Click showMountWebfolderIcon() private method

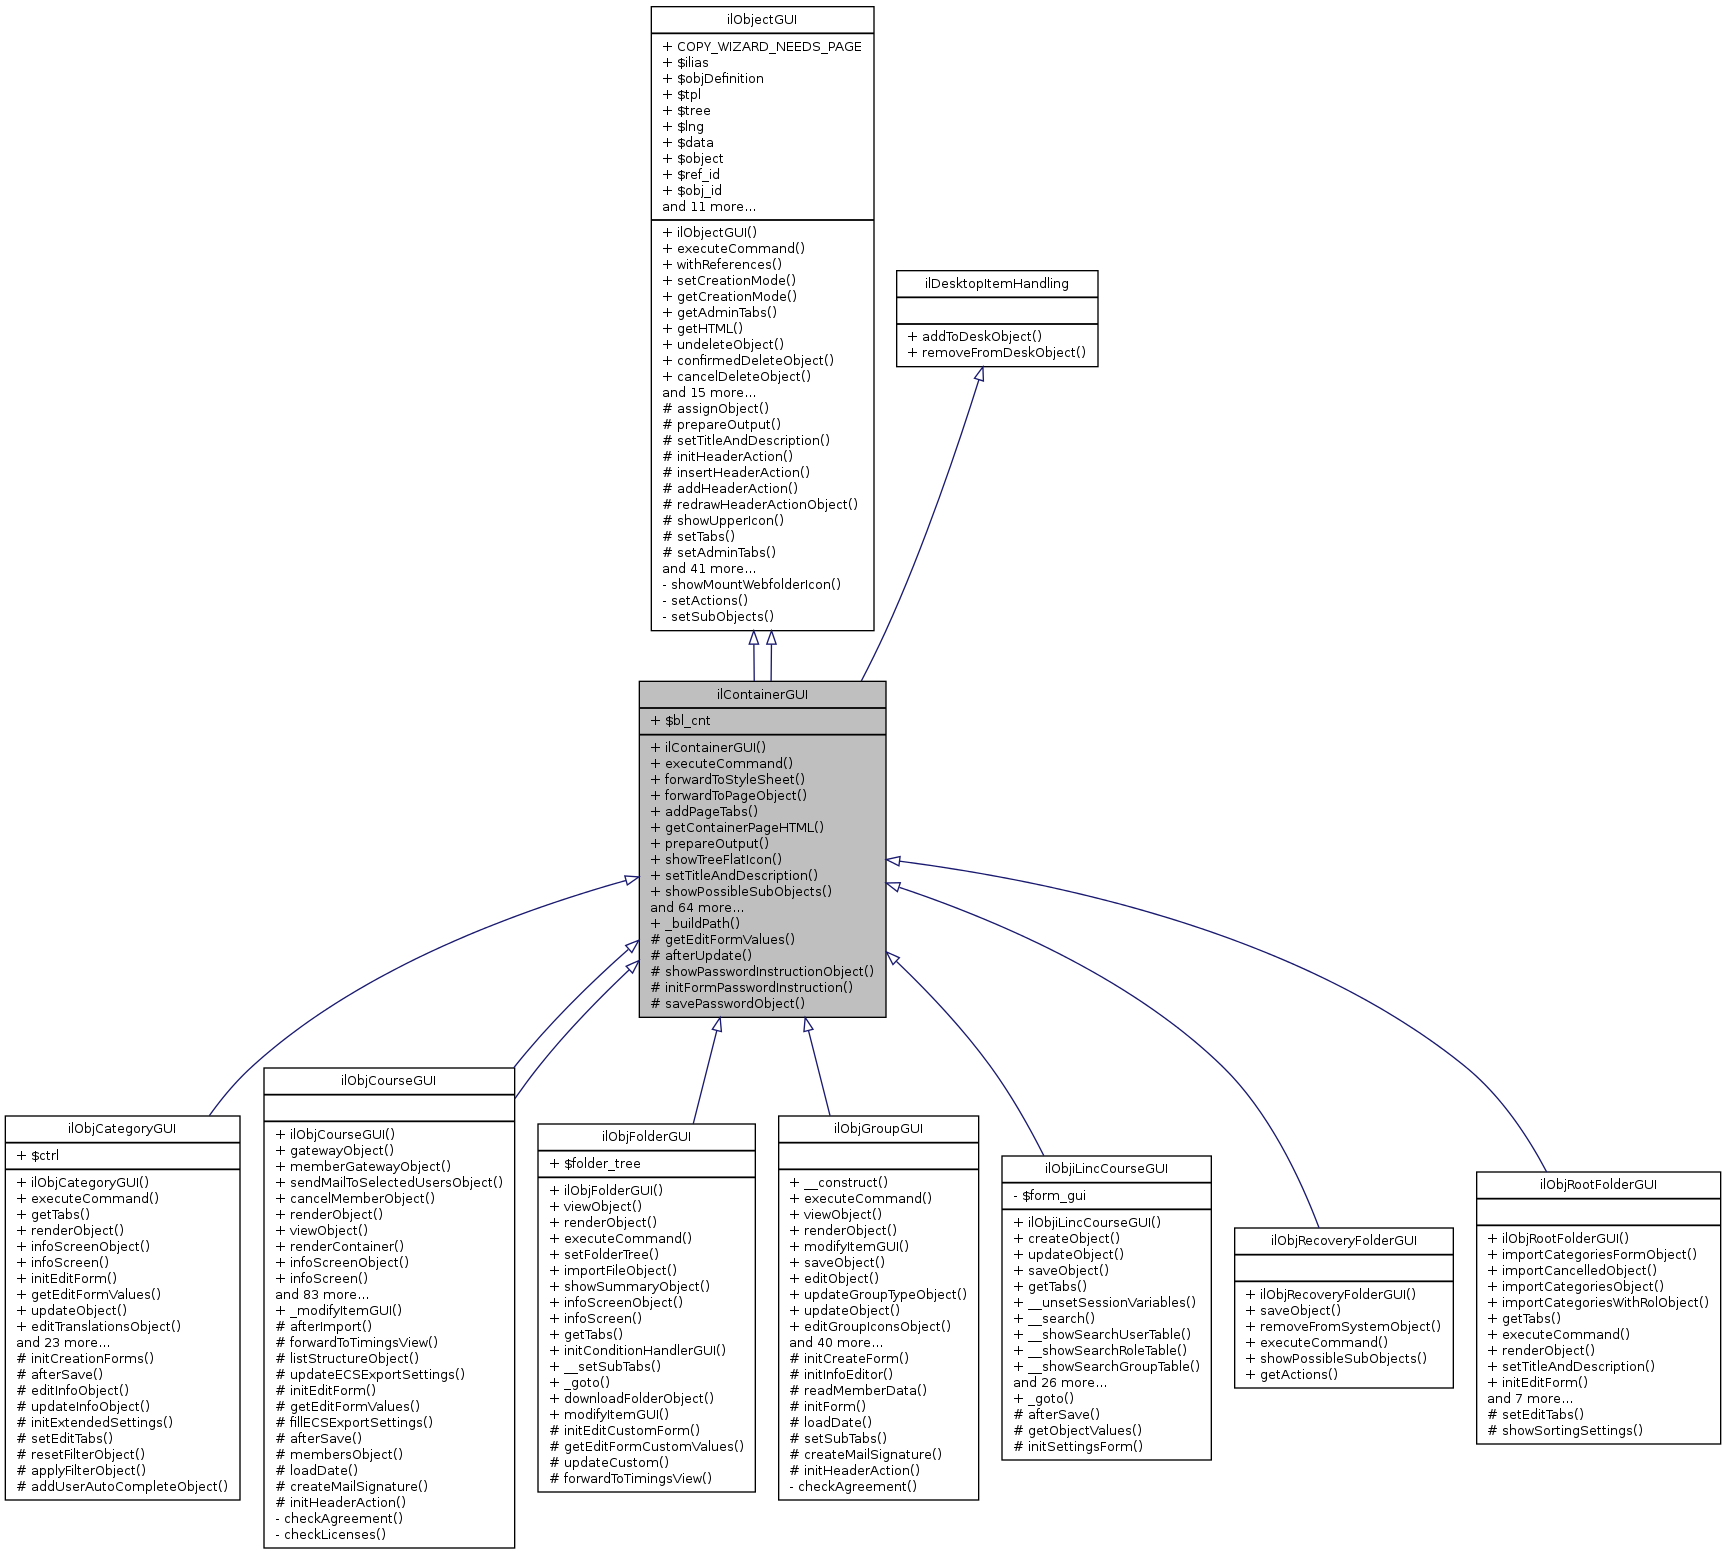(x=751, y=584)
